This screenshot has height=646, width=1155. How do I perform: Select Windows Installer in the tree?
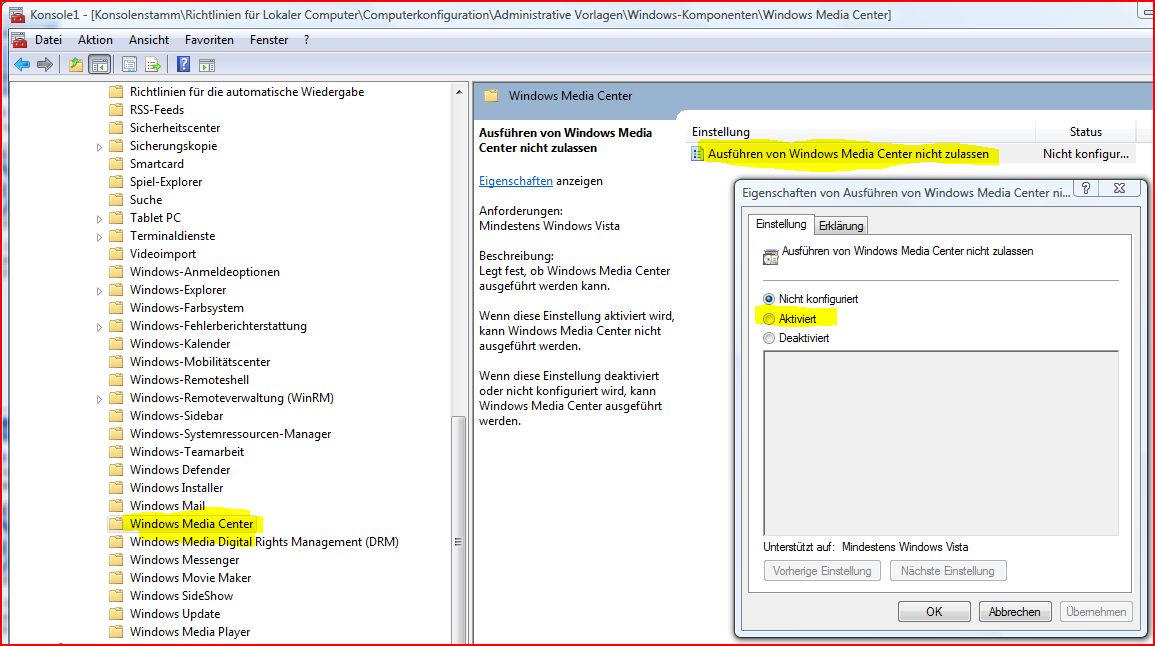(176, 488)
